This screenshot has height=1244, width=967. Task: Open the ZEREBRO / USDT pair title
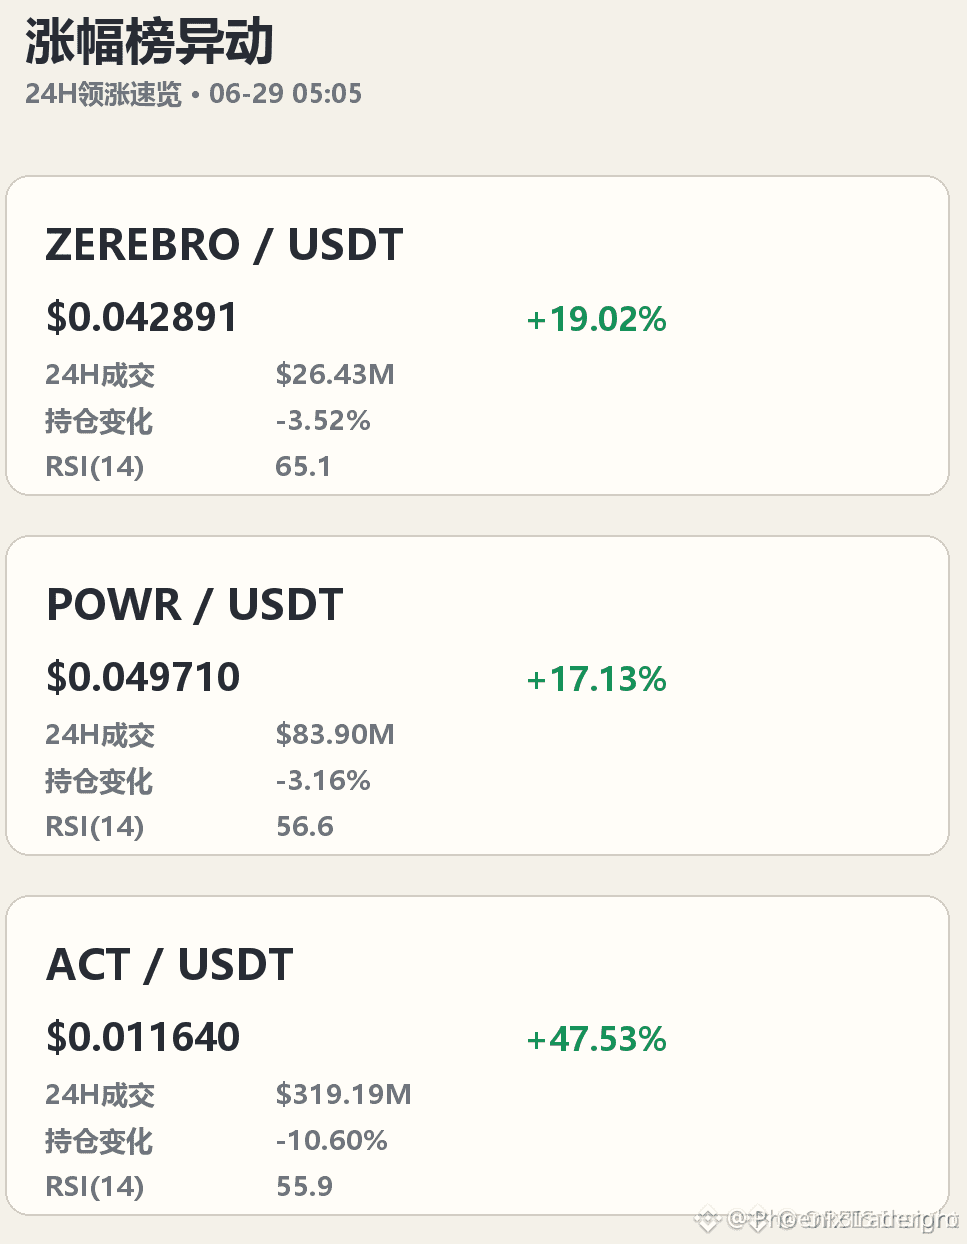coord(224,245)
